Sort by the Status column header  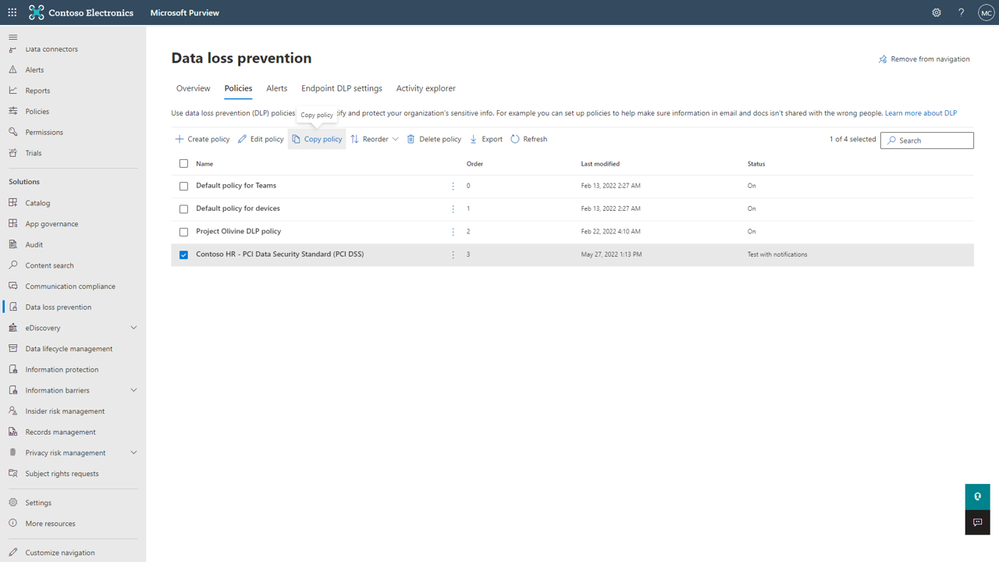(756, 164)
